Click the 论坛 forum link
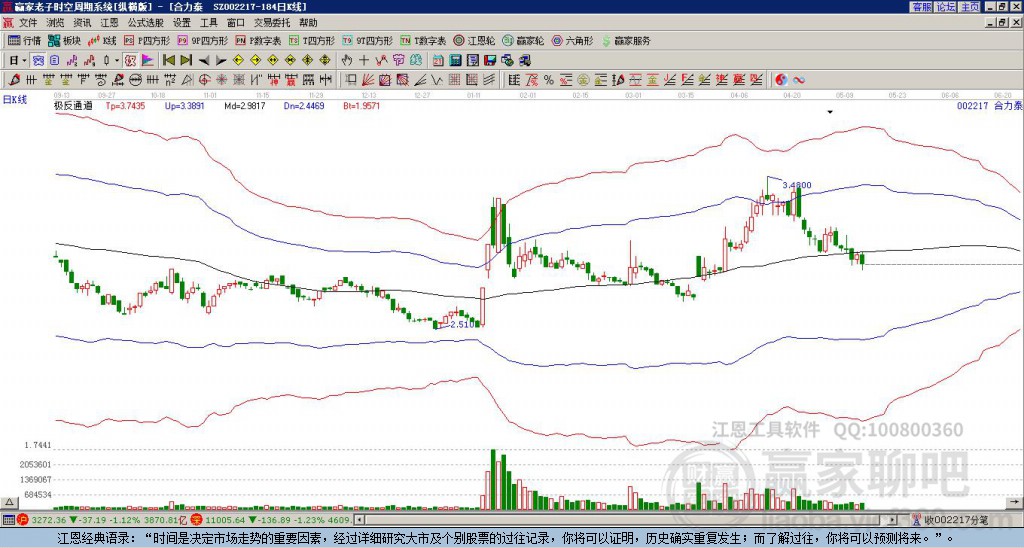The image size is (1024, 548). (x=945, y=7)
